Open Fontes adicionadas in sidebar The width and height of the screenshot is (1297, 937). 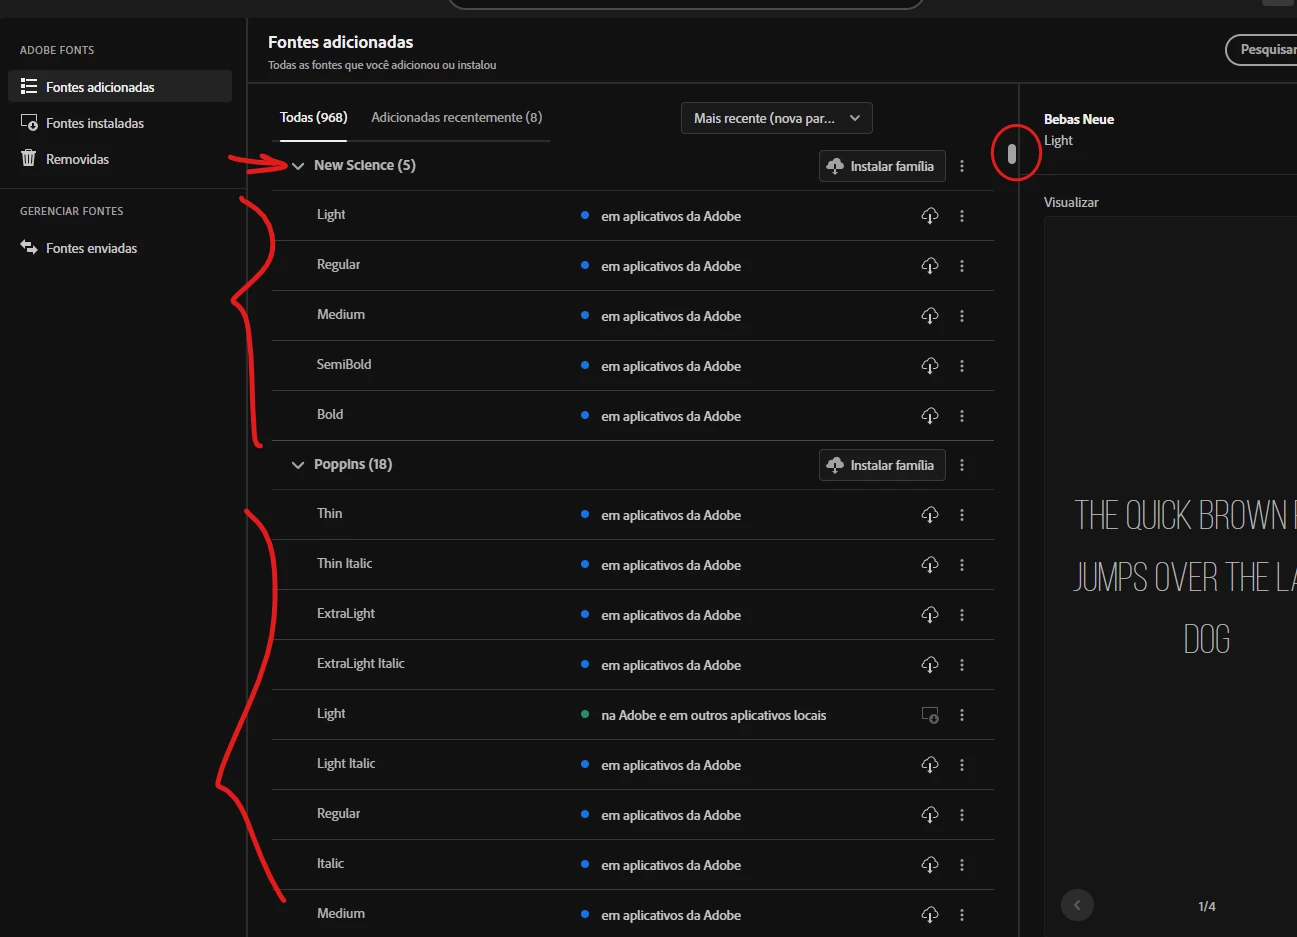(120, 87)
